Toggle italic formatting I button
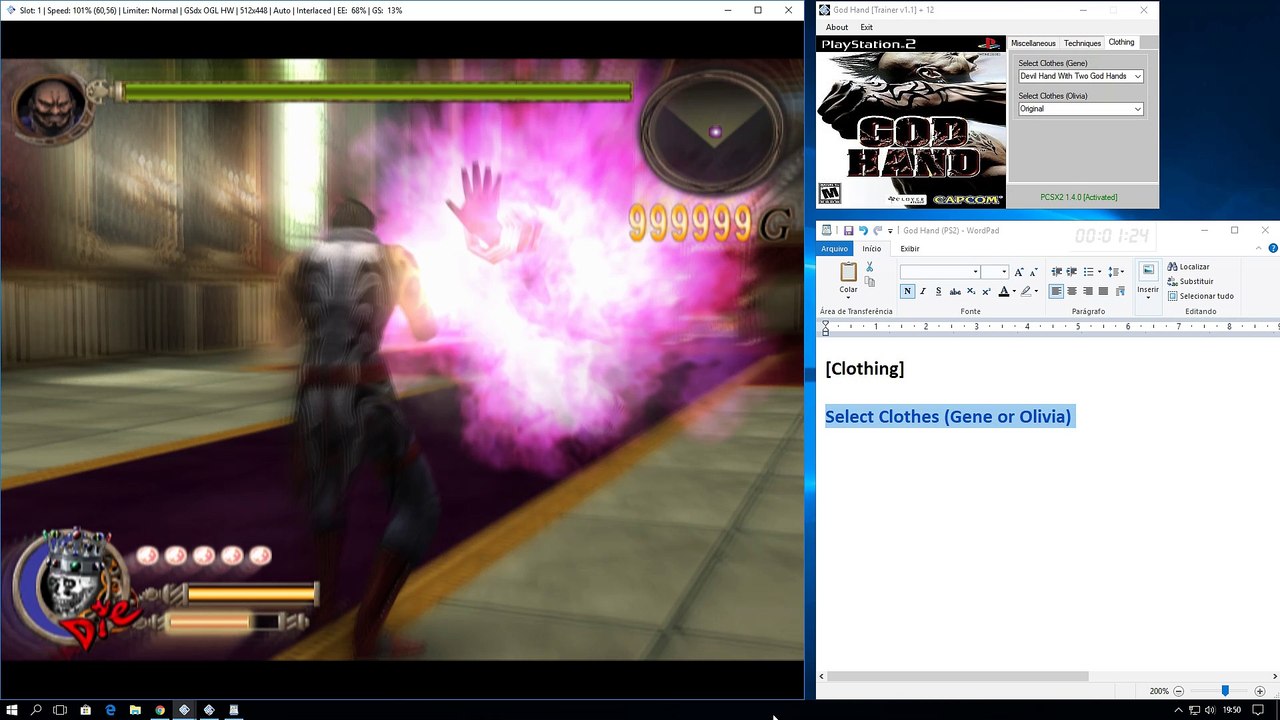This screenshot has width=1280, height=720. point(922,291)
